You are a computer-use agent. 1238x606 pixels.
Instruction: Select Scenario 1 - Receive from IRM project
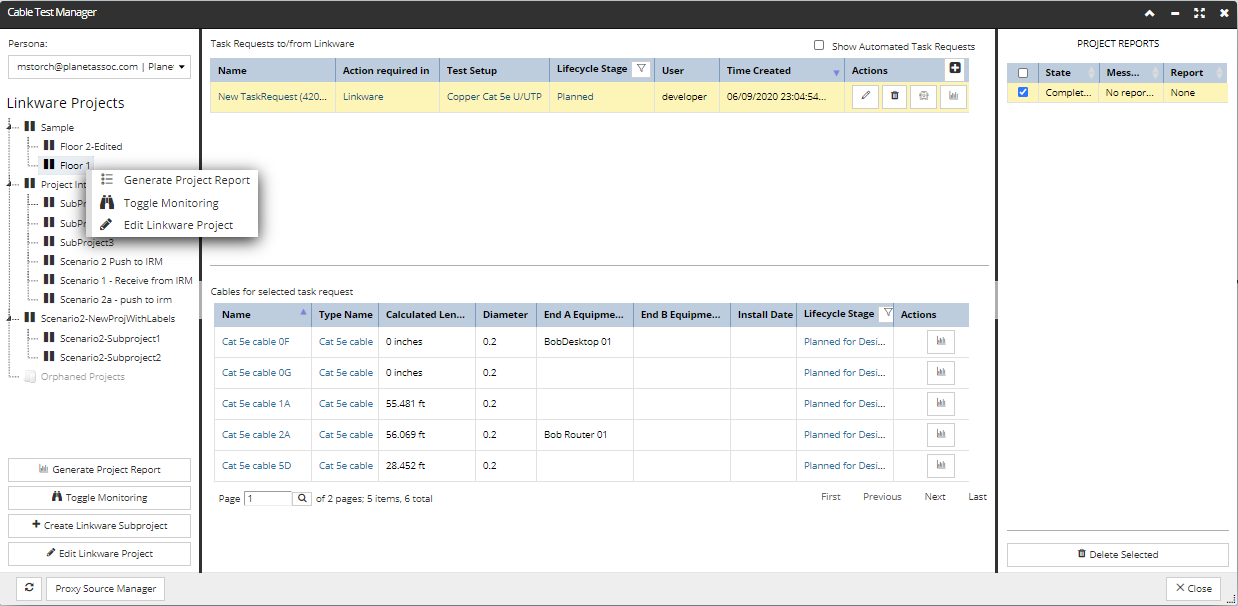(126, 281)
